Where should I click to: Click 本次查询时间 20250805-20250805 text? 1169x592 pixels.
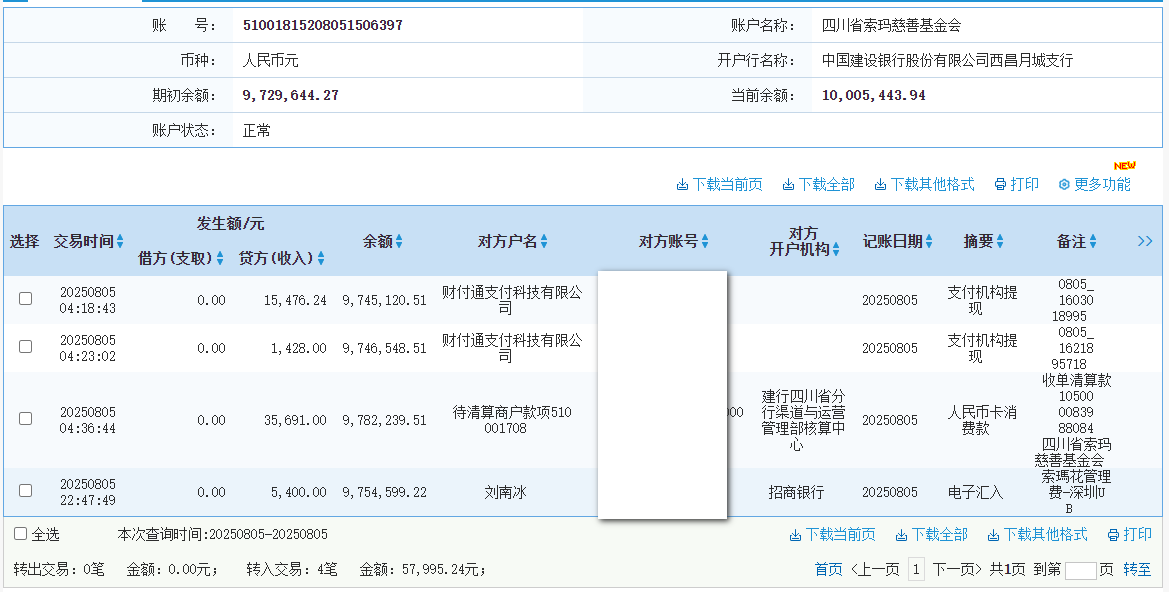(222, 535)
